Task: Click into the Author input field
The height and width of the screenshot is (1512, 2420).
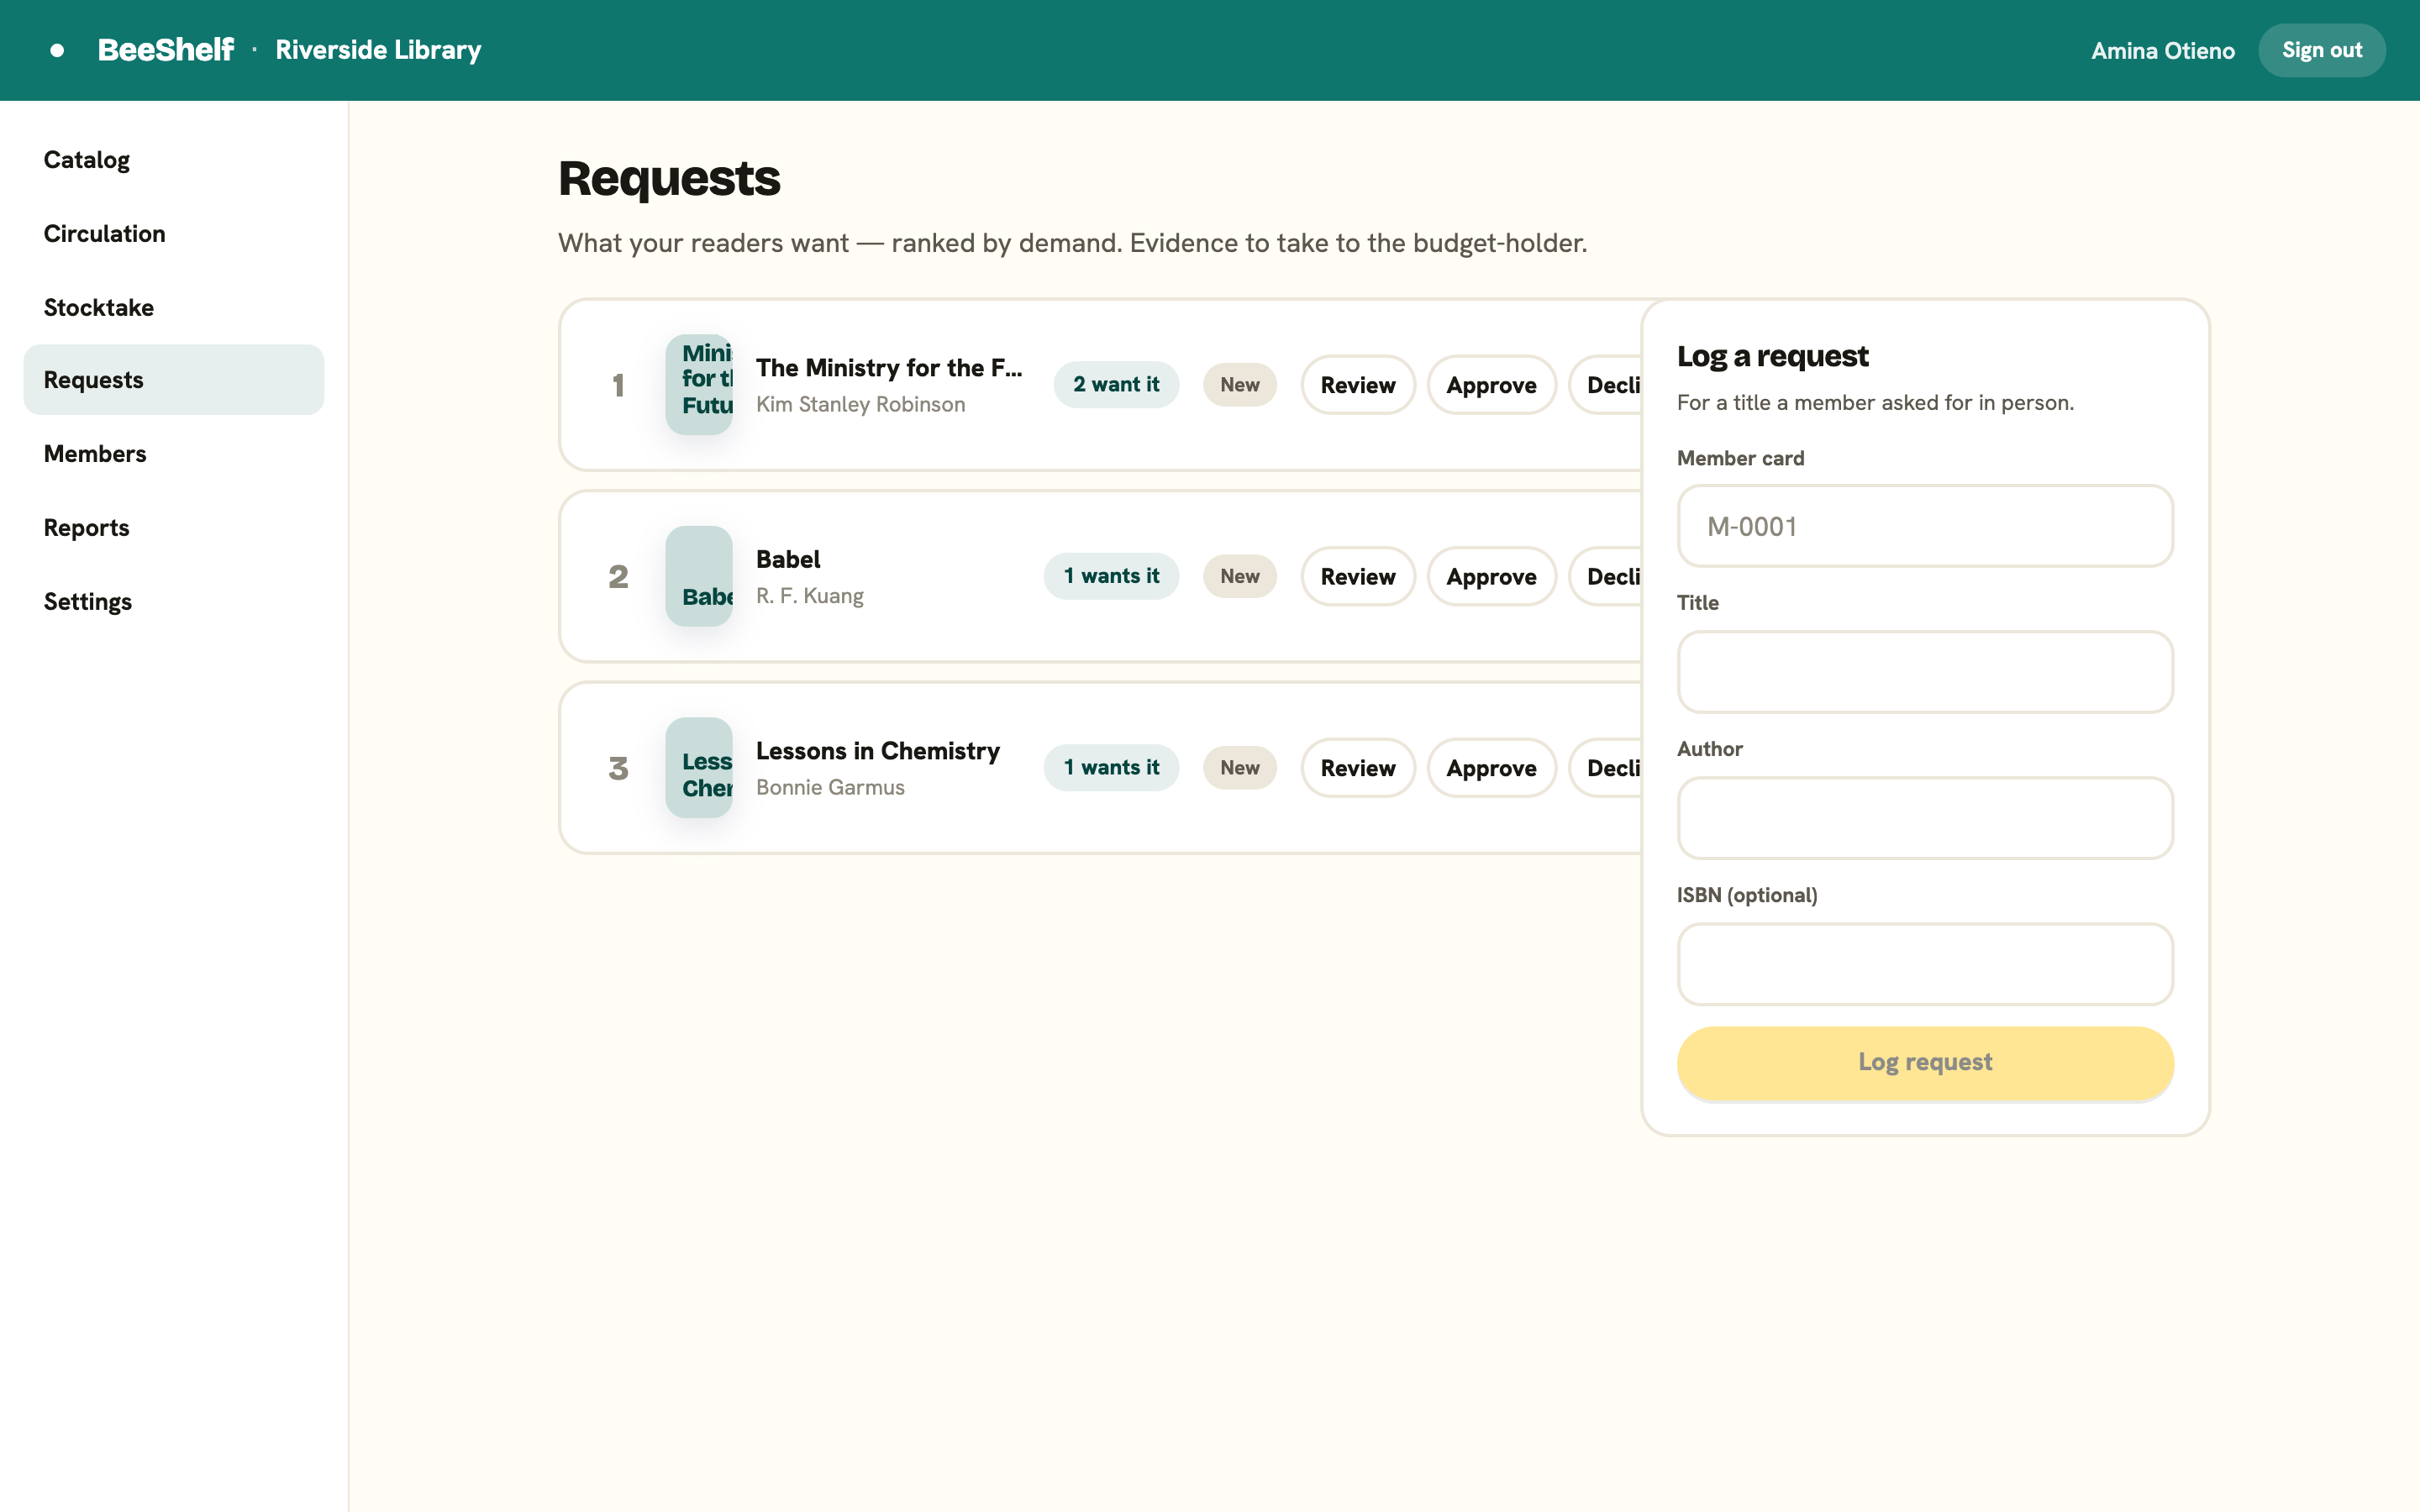Action: [x=1925, y=818]
